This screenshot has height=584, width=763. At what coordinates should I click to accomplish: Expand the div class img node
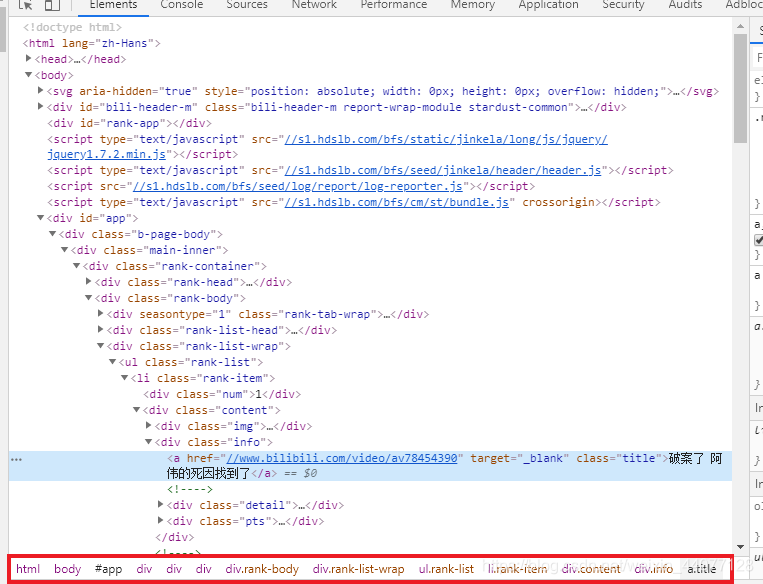click(149, 425)
